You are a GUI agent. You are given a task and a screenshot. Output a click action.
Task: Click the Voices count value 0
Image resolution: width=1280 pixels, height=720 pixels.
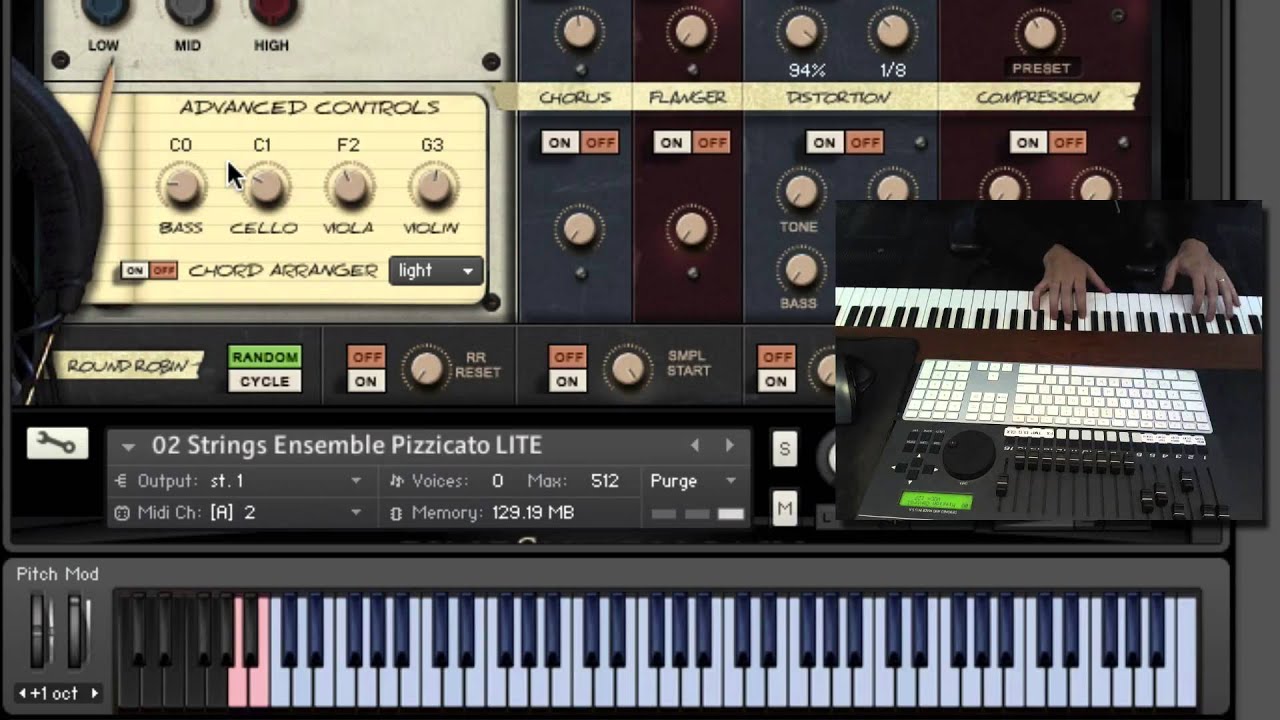click(x=497, y=481)
